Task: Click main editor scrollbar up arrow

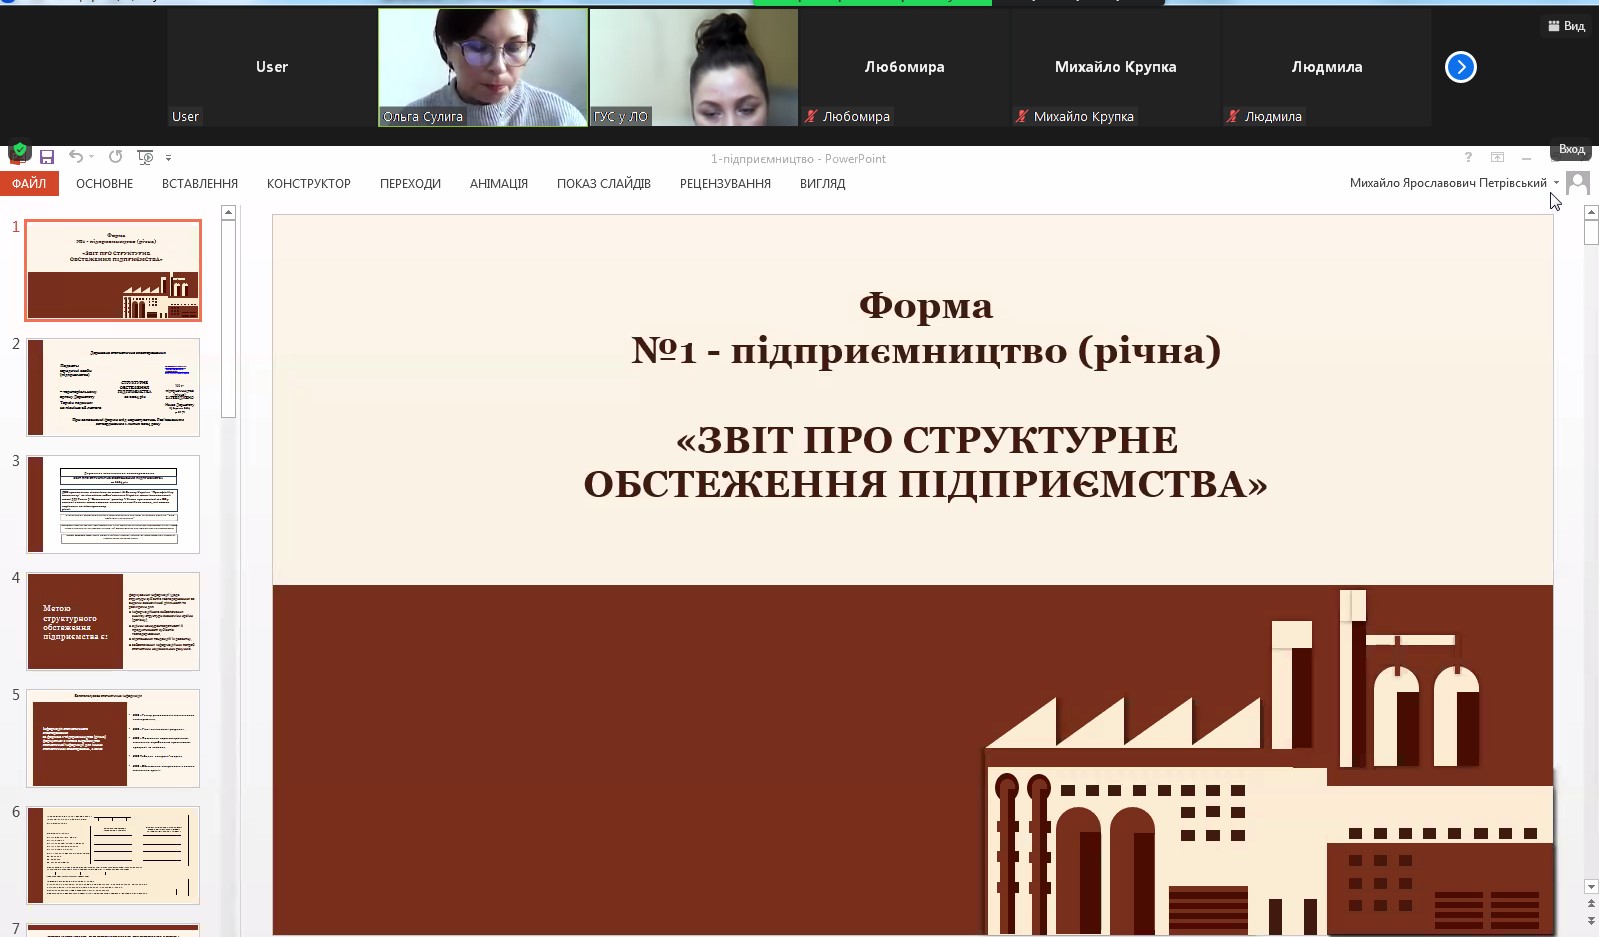Action: coord(1591,212)
